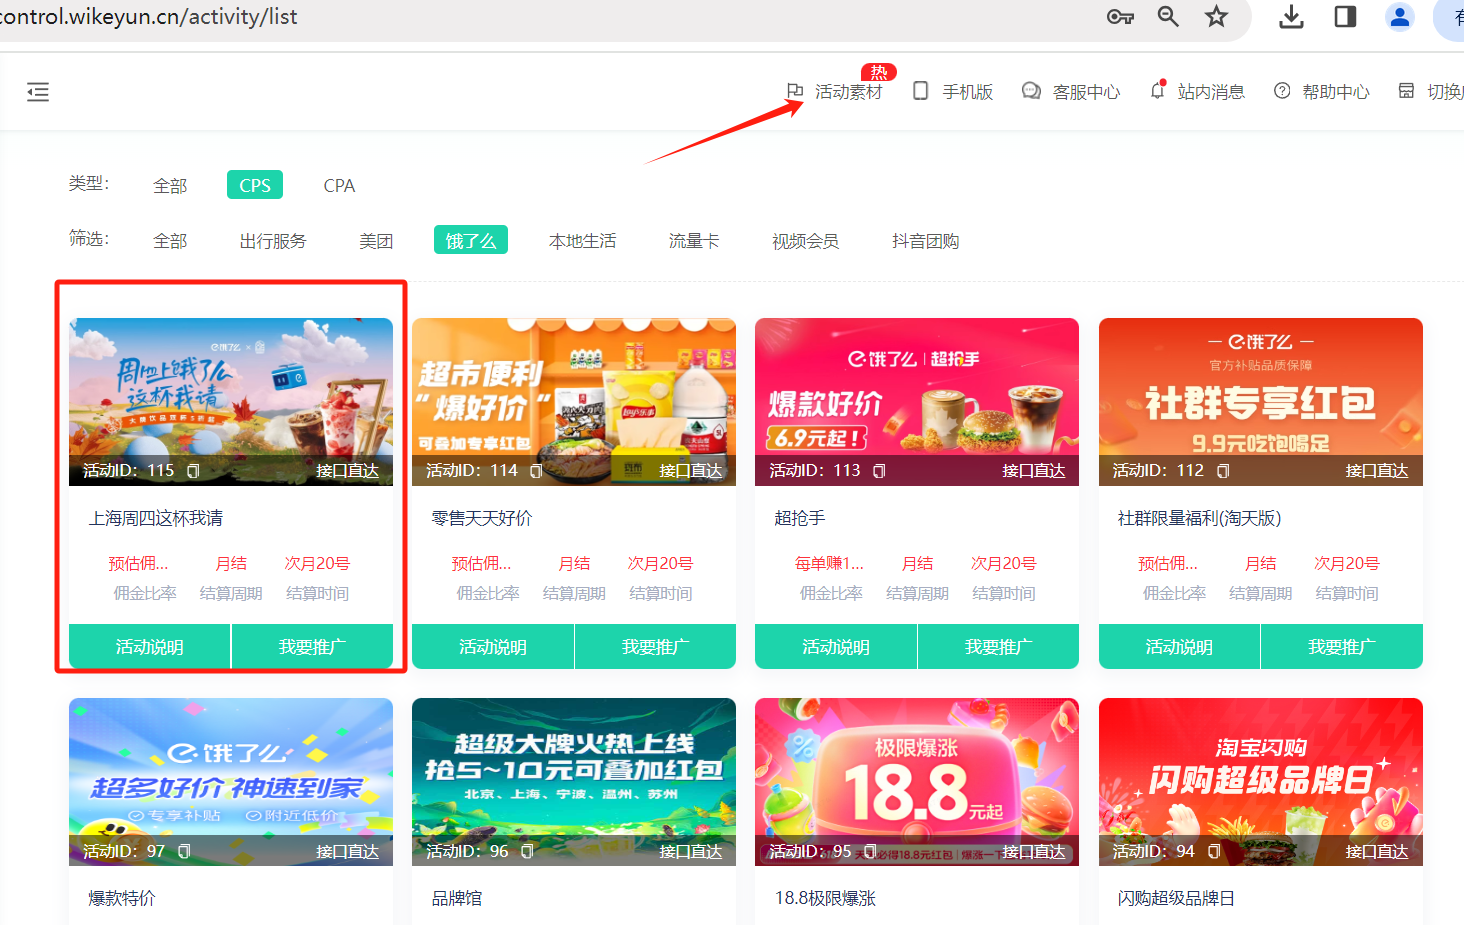The image size is (1464, 925).
Task: Open the 超市便利爆好价 banner thumbnail
Action: 574,402
